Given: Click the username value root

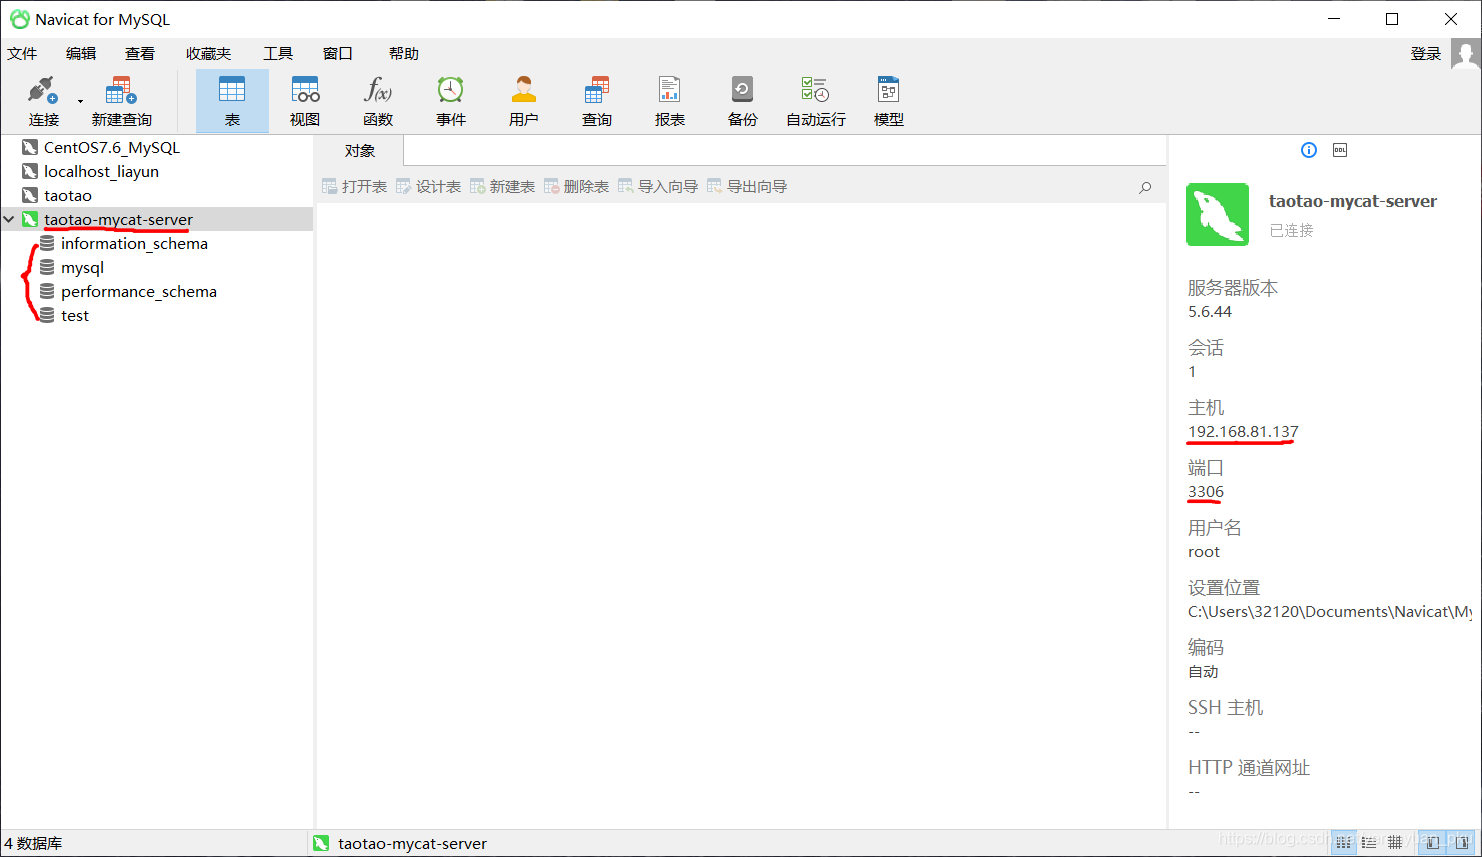Looking at the screenshot, I should pos(1204,552).
